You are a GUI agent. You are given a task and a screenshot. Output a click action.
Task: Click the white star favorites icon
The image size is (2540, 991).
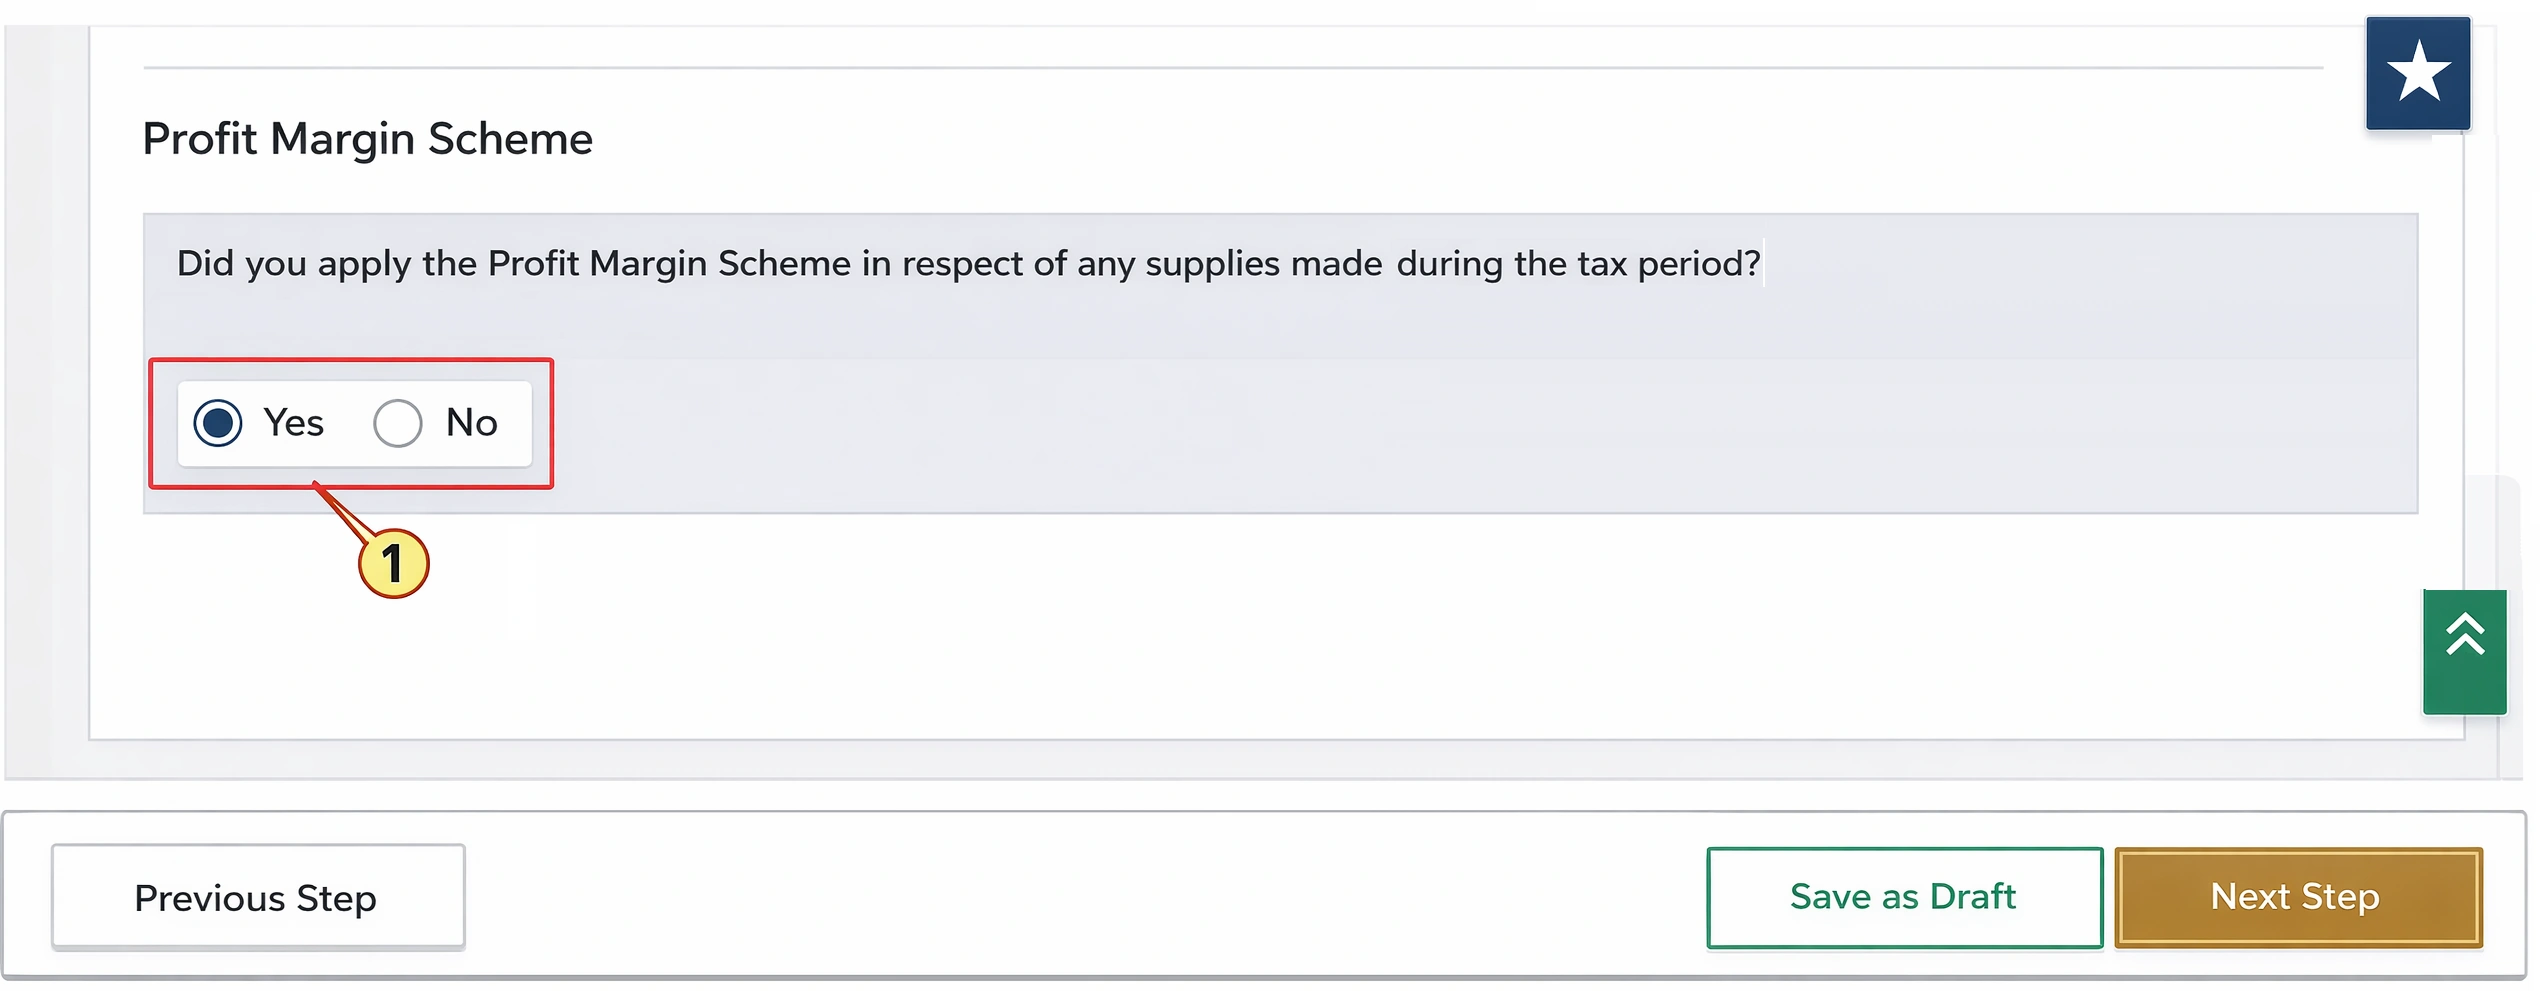pos(2417,72)
